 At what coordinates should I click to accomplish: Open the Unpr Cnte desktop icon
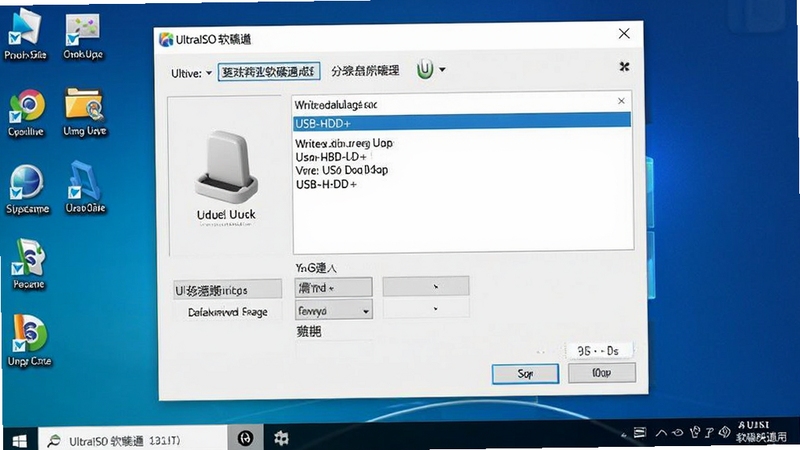pyautogui.click(x=29, y=339)
